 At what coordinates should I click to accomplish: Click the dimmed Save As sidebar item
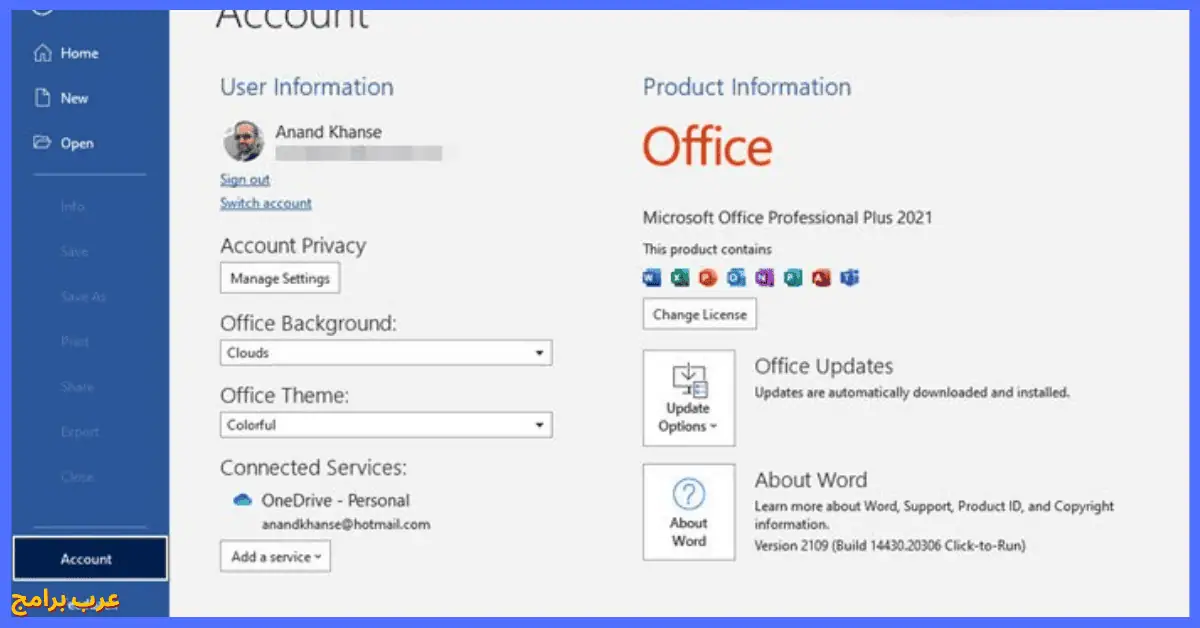83,297
